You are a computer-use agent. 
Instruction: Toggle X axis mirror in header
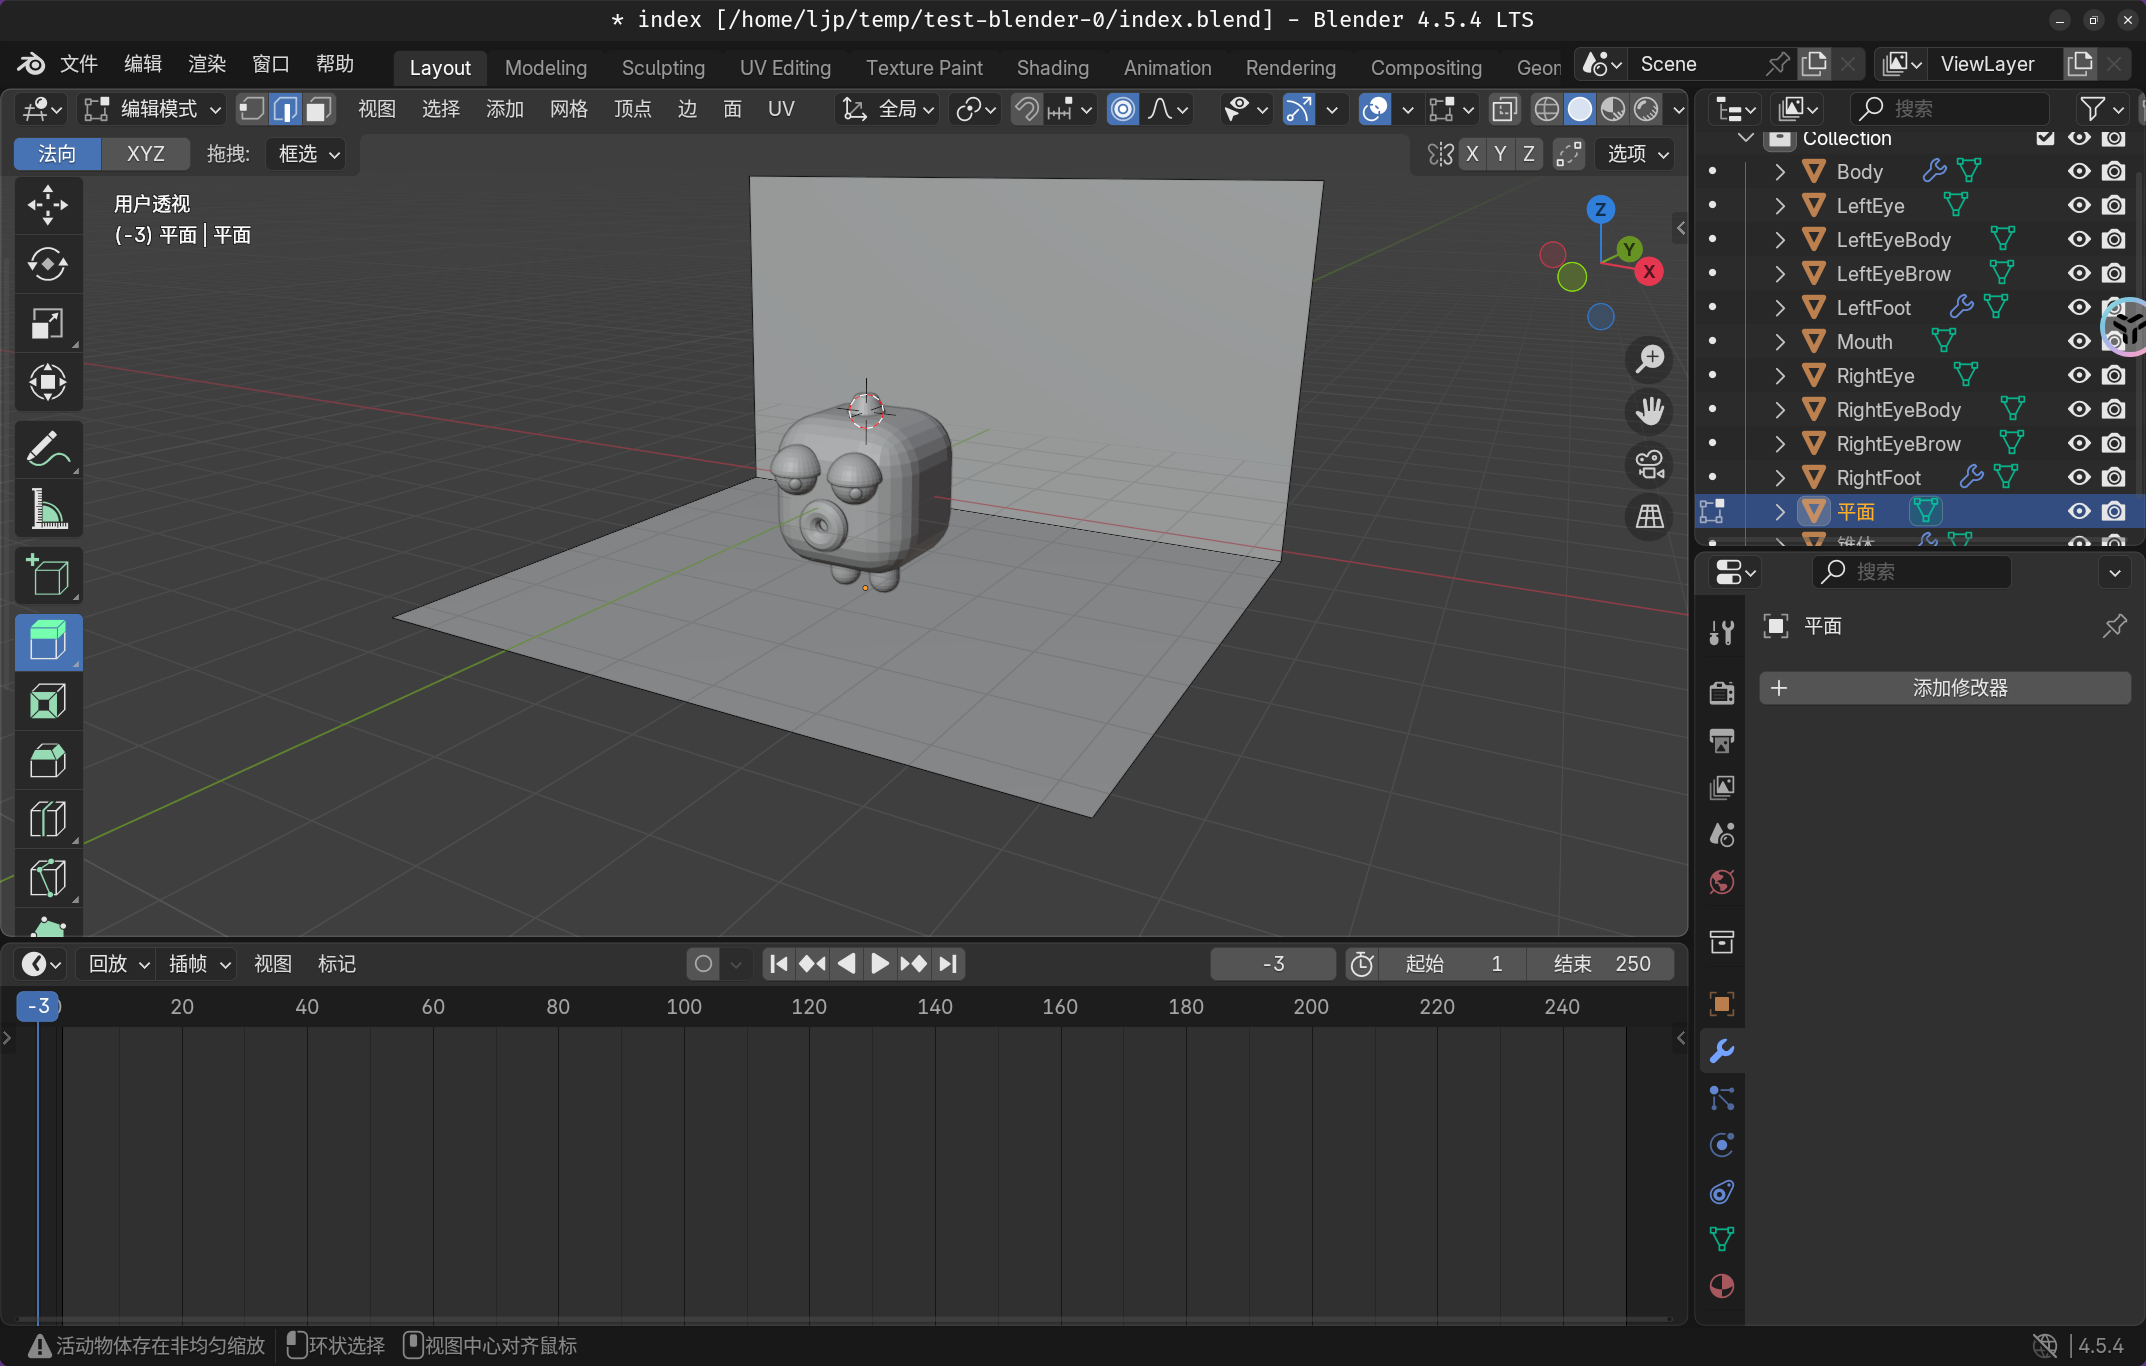pyautogui.click(x=1472, y=154)
